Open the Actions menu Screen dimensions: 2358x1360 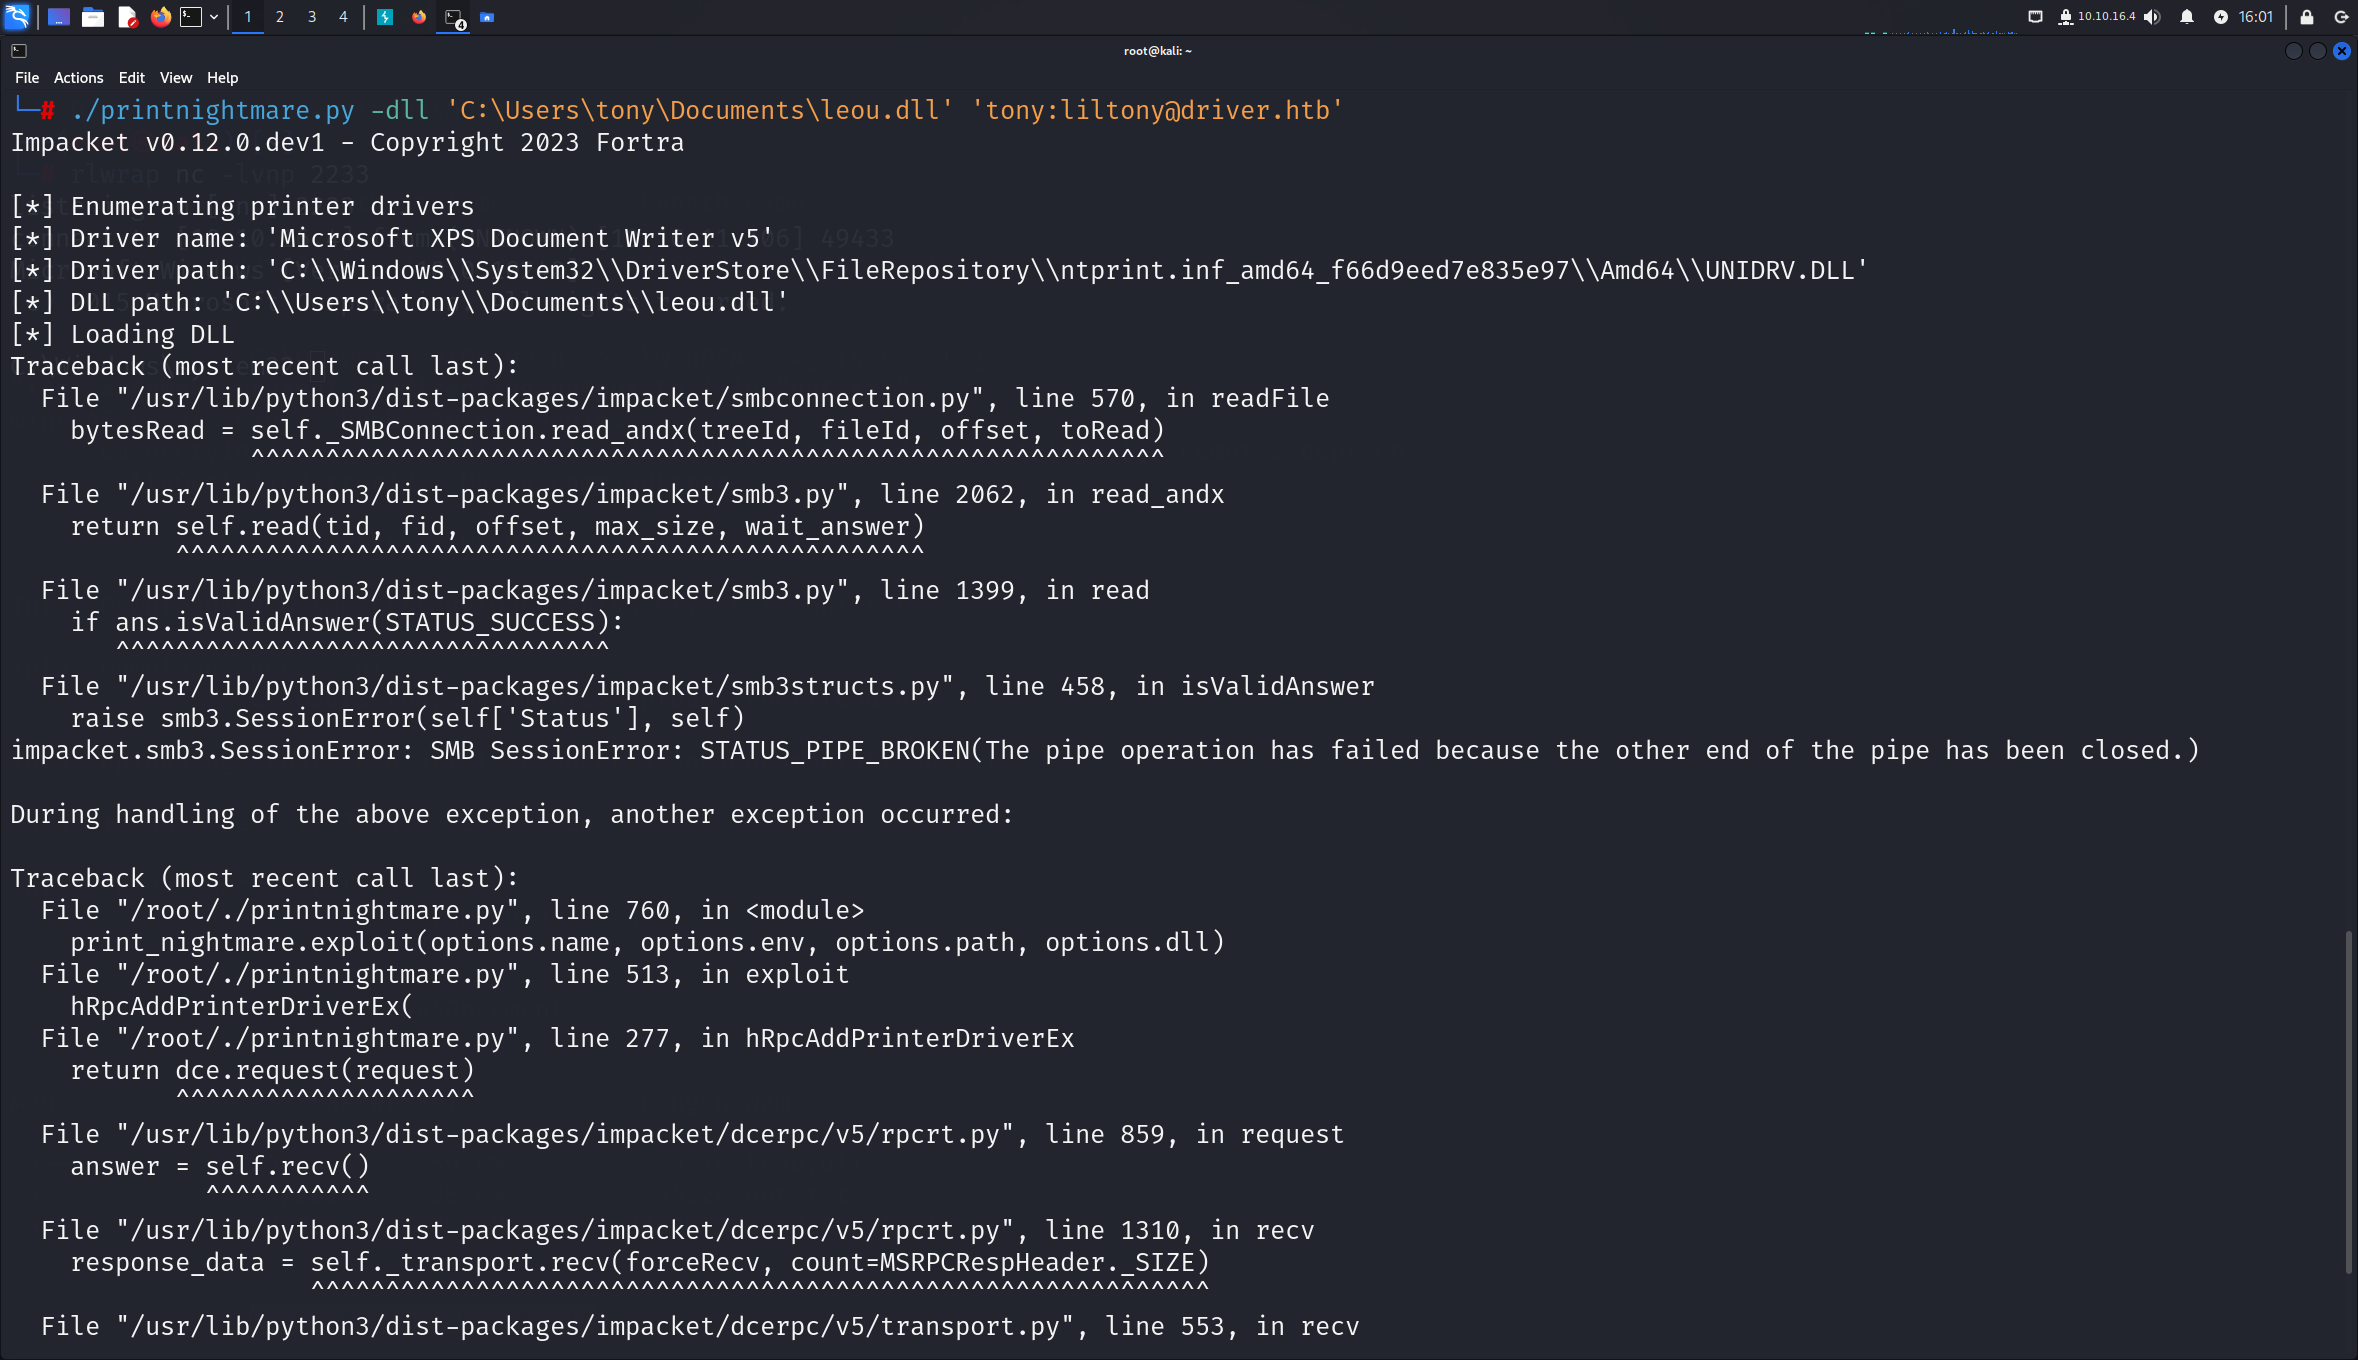[78, 78]
